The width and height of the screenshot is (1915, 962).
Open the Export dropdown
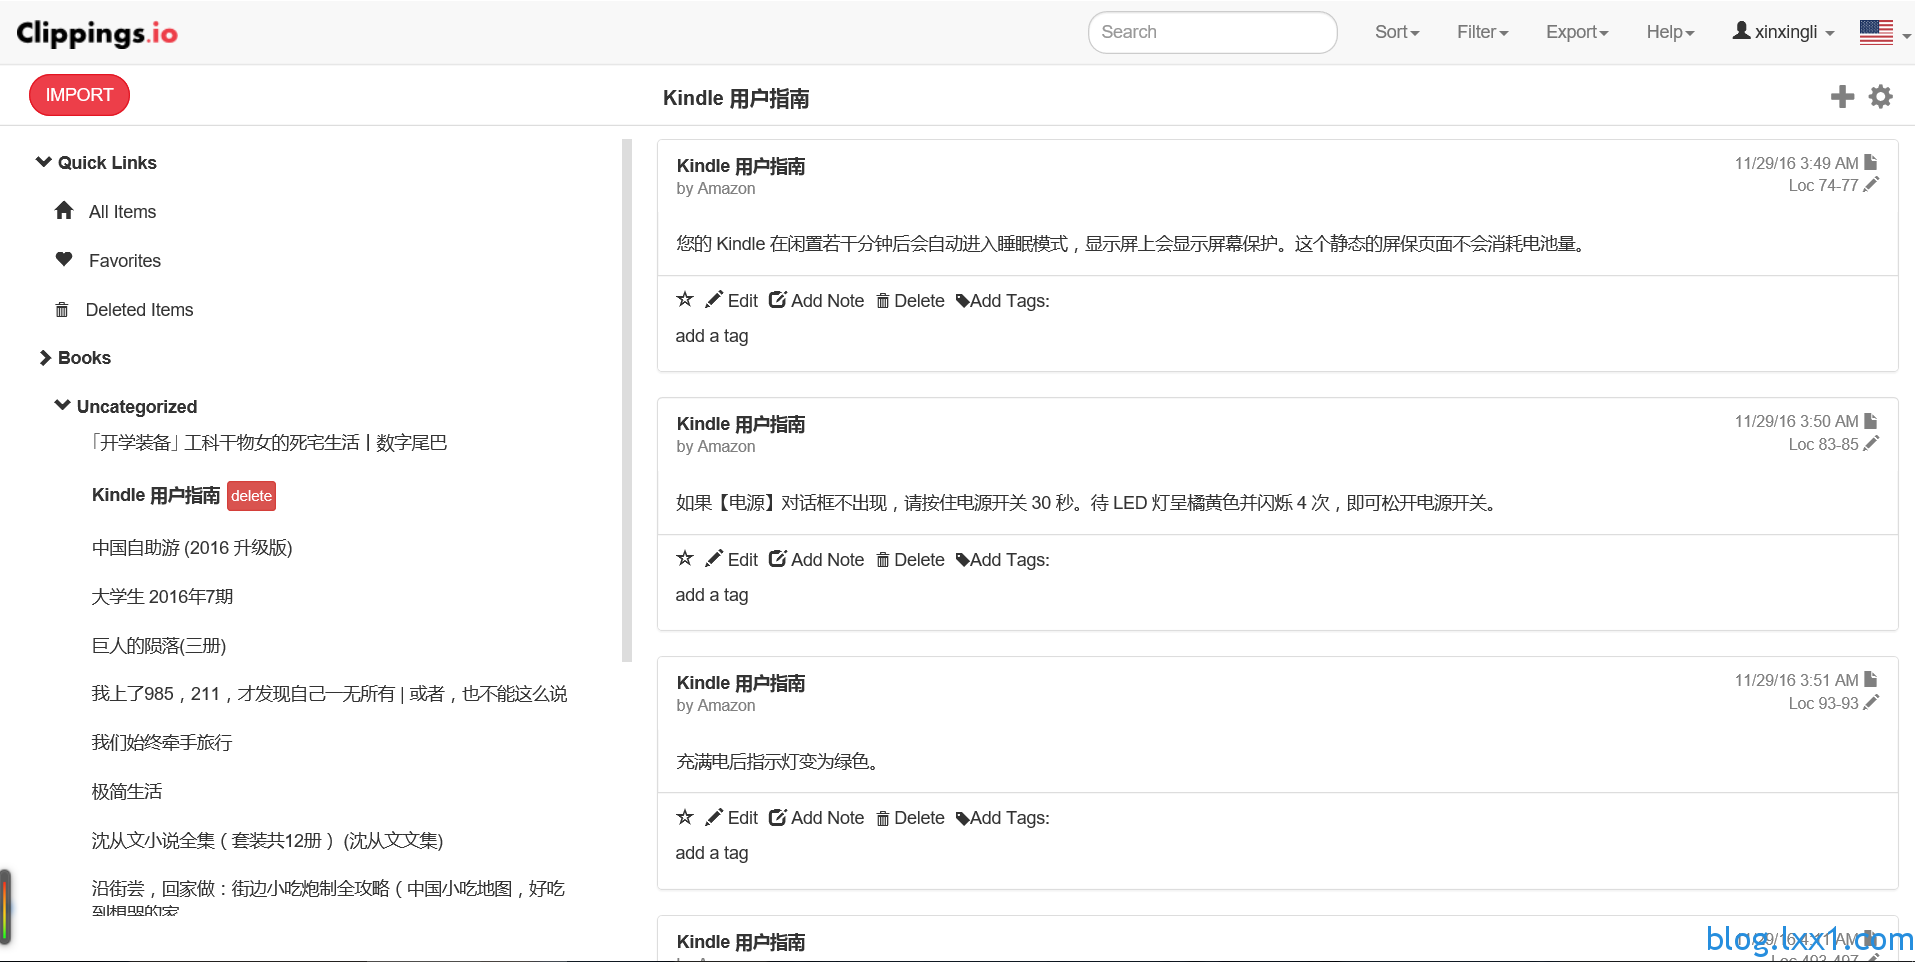click(1577, 32)
